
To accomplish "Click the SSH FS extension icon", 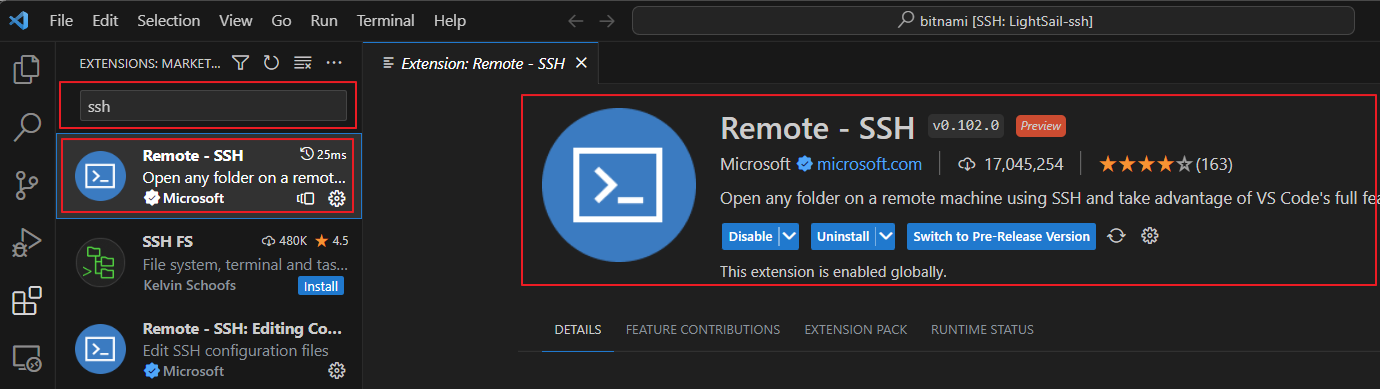I will click(100, 262).
